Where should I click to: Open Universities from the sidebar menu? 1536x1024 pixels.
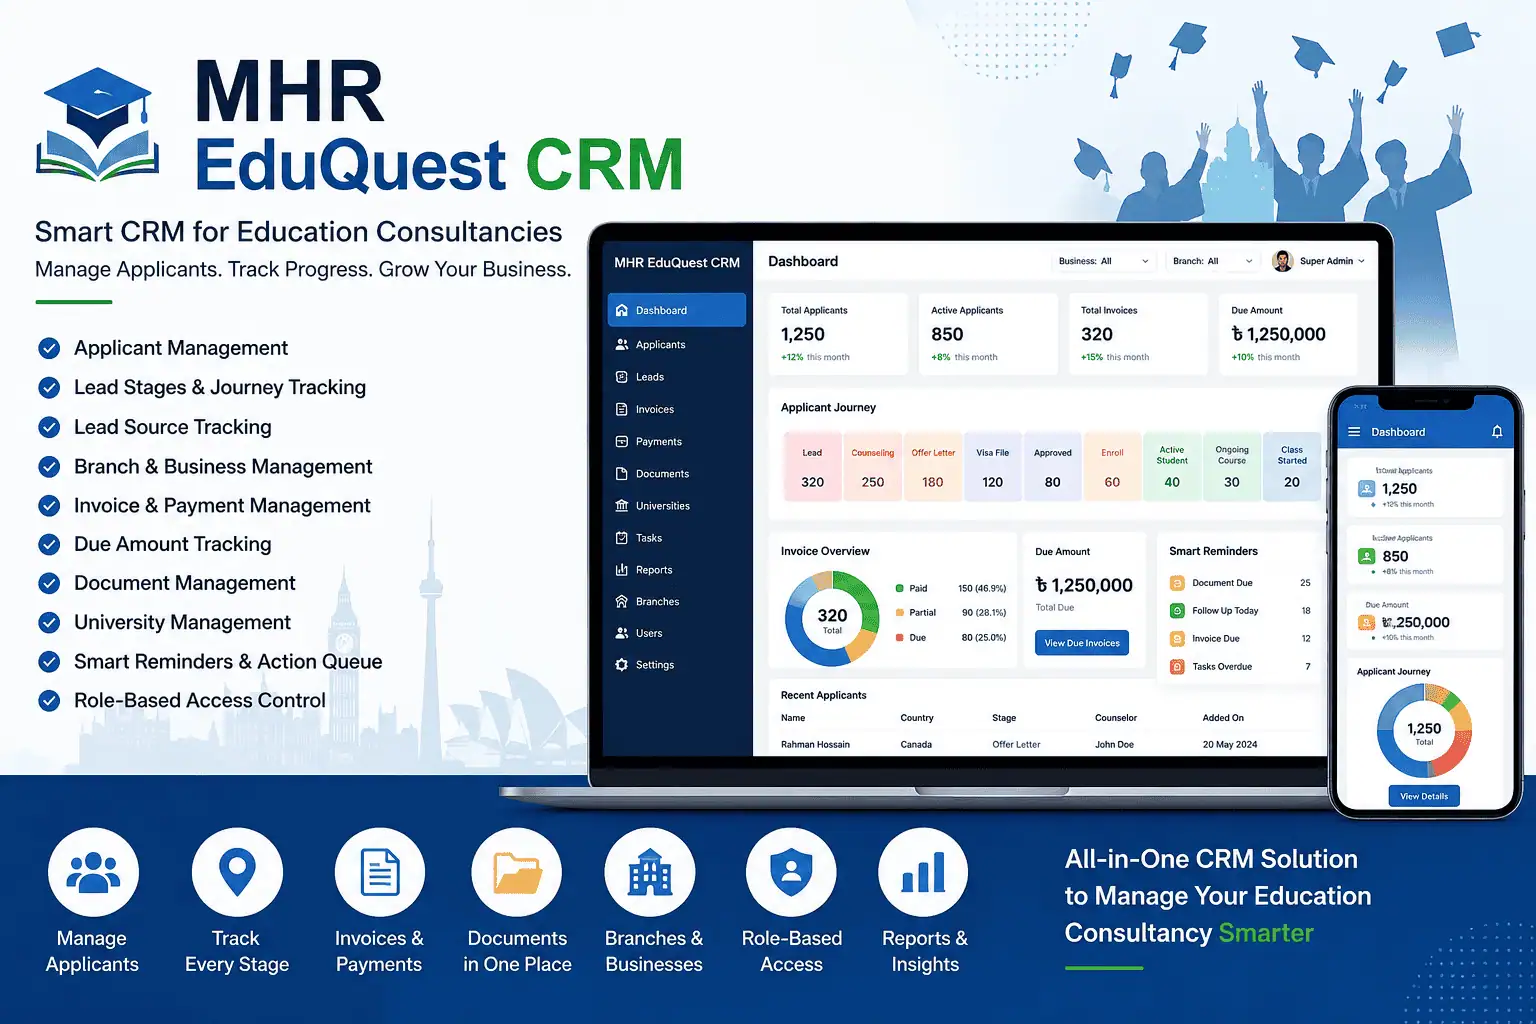tap(677, 505)
